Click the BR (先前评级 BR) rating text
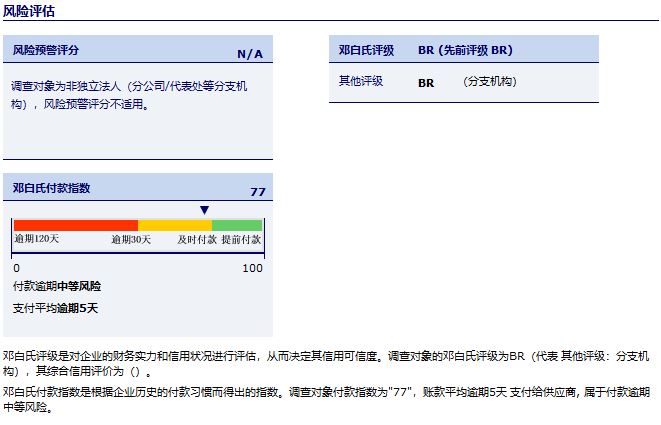The image size is (661, 425). (465, 50)
